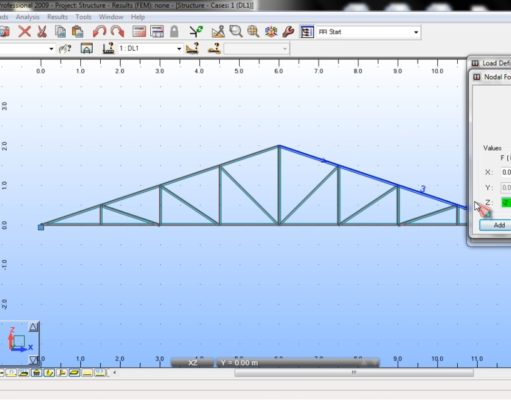
Task: Open the colorful gear calculations icon
Action: point(271,32)
